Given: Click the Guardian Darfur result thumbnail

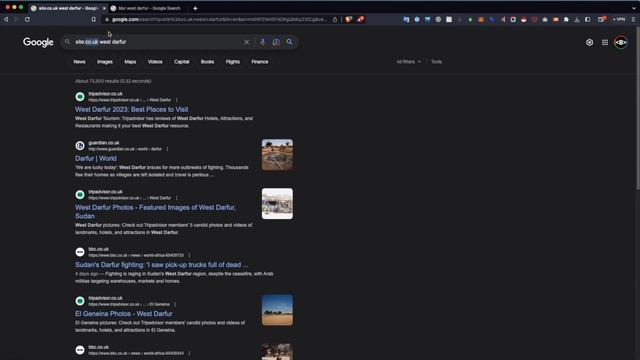Looking at the screenshot, I should (277, 155).
